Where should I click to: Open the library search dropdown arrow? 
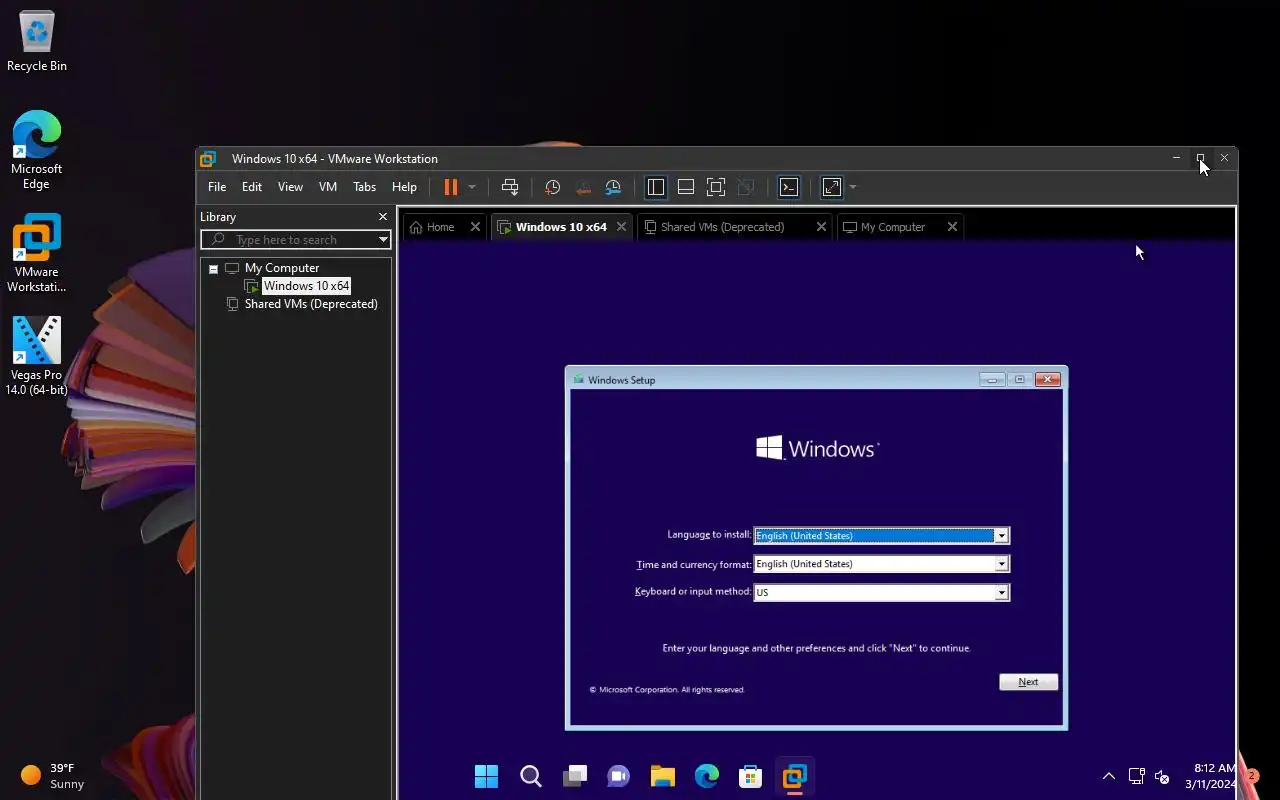[x=383, y=240]
